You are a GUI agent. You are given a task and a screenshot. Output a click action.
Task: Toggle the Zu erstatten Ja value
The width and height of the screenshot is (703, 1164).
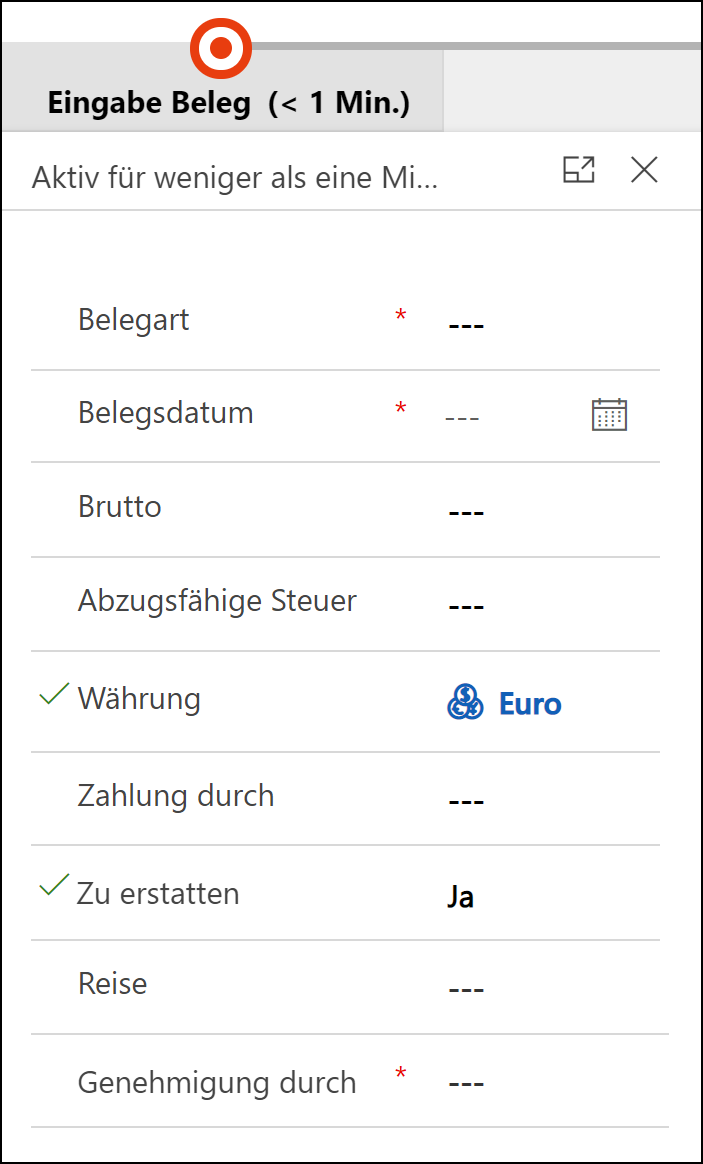tap(461, 897)
